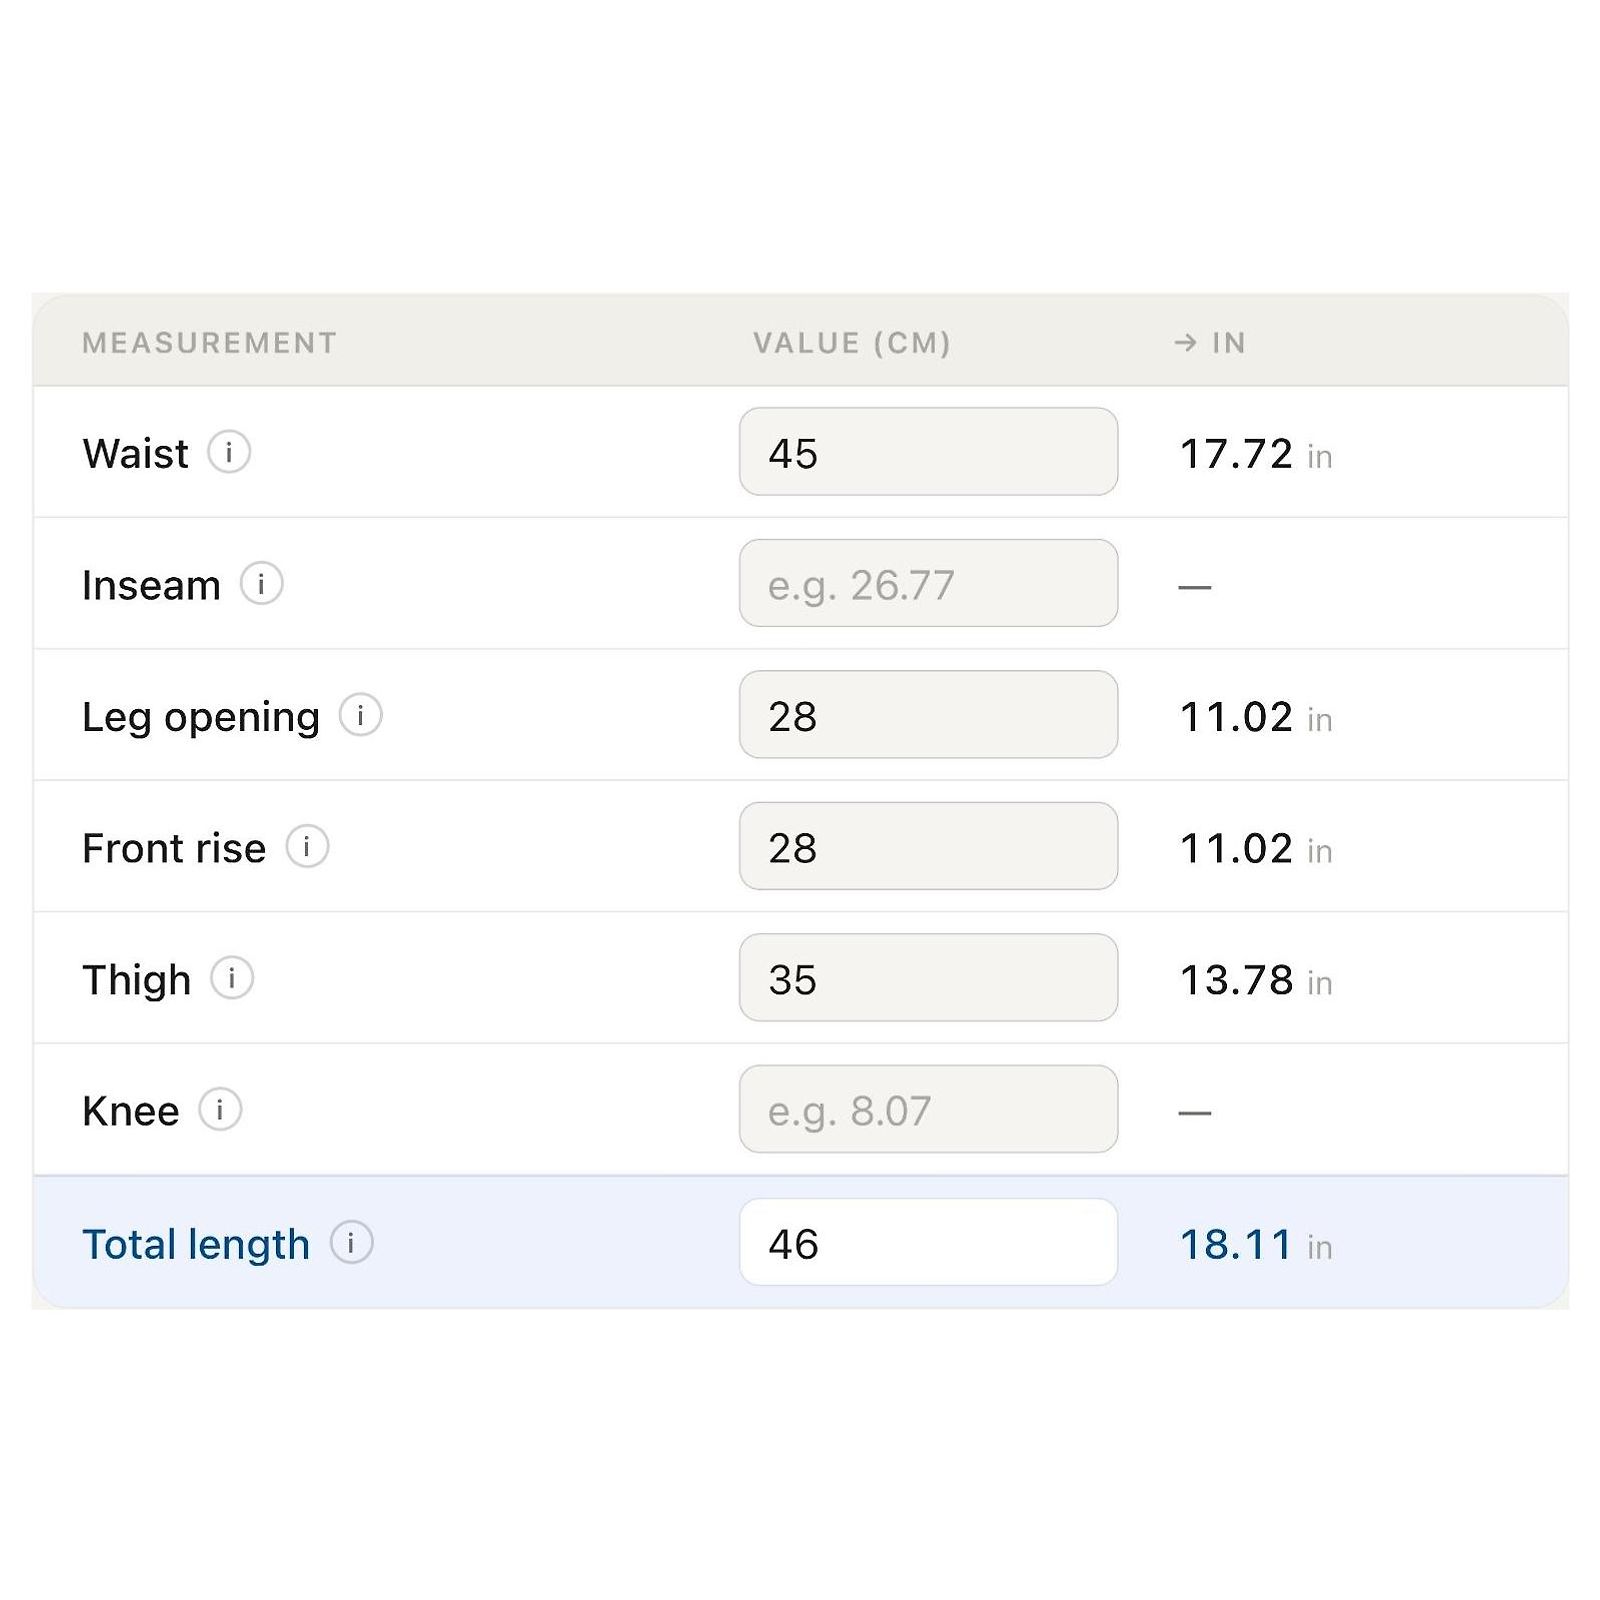
Task: Click the MEASUREMENT column header
Action: coord(209,343)
